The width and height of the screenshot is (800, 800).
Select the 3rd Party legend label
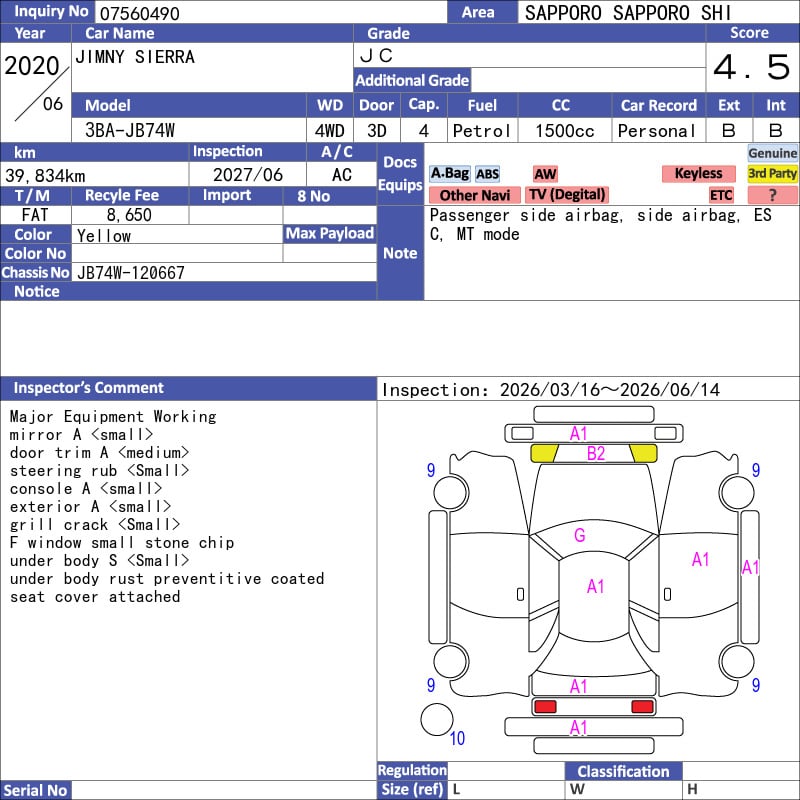coord(773,174)
